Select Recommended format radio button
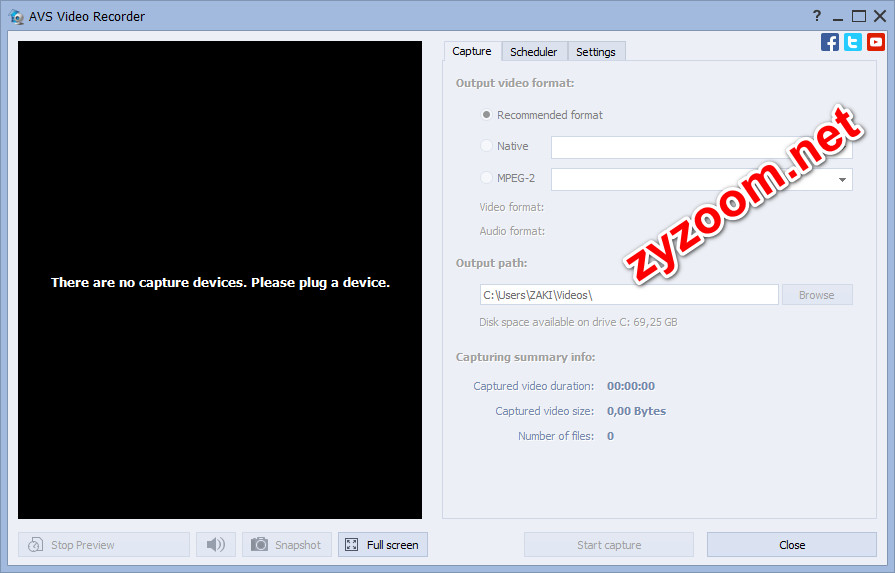Viewport: 895px width, 573px height. [x=486, y=115]
